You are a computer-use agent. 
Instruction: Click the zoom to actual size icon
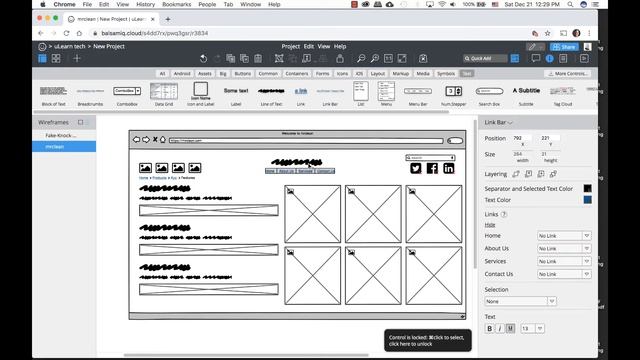pyautogui.click(x=388, y=58)
